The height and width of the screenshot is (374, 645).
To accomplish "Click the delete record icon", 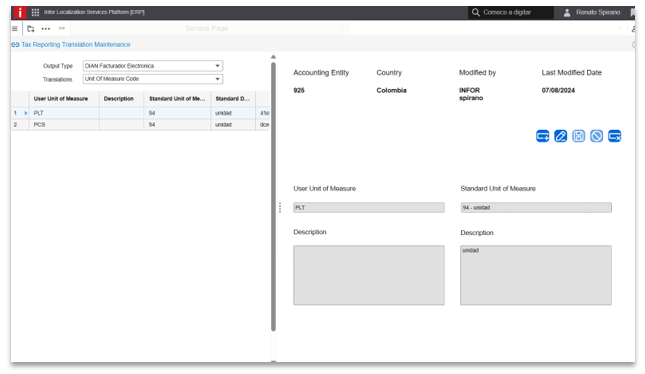I will coord(615,136).
